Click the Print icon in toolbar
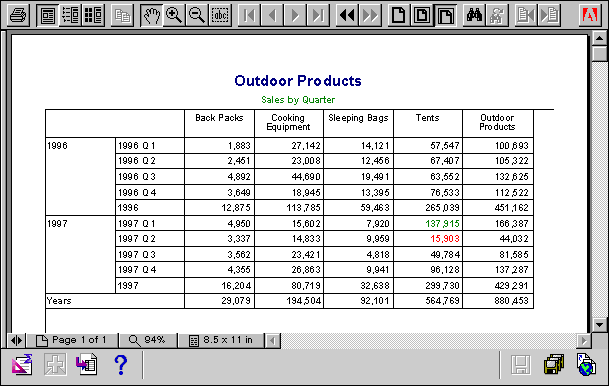Image resolution: width=609 pixels, height=386 pixels. tap(18, 16)
